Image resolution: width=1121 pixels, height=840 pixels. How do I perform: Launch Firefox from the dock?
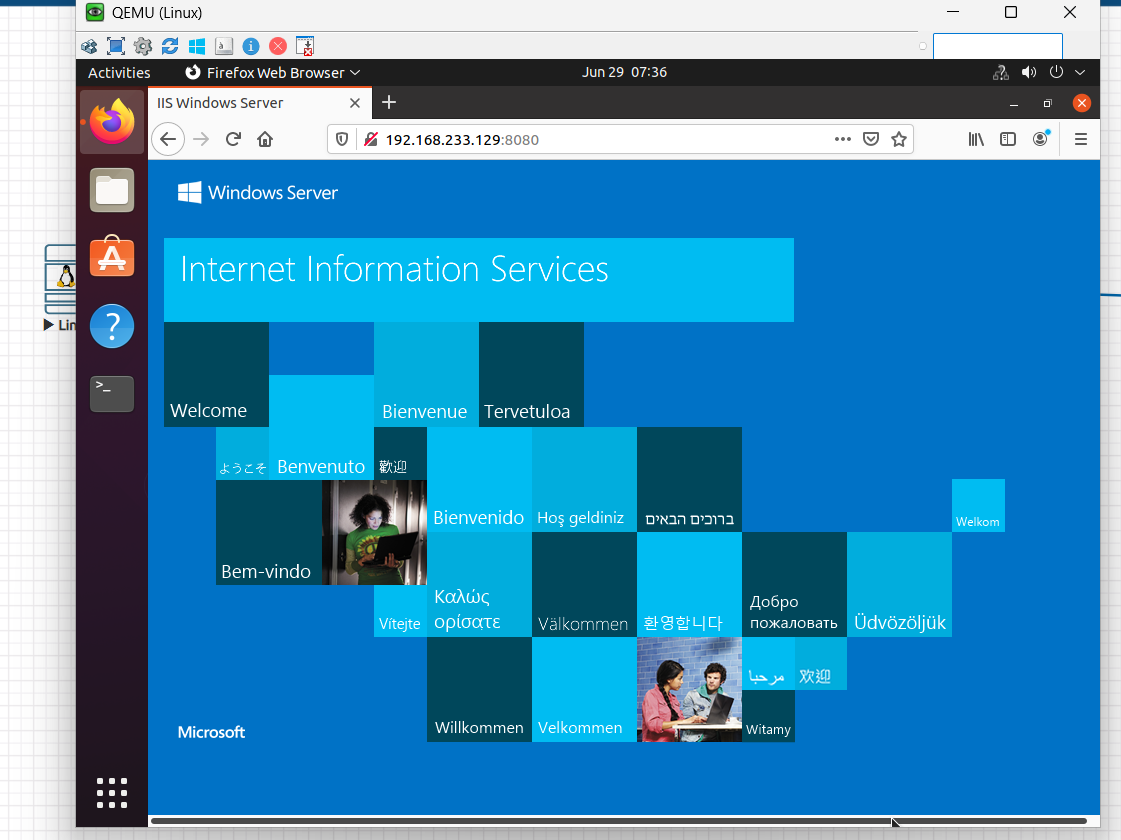112,122
